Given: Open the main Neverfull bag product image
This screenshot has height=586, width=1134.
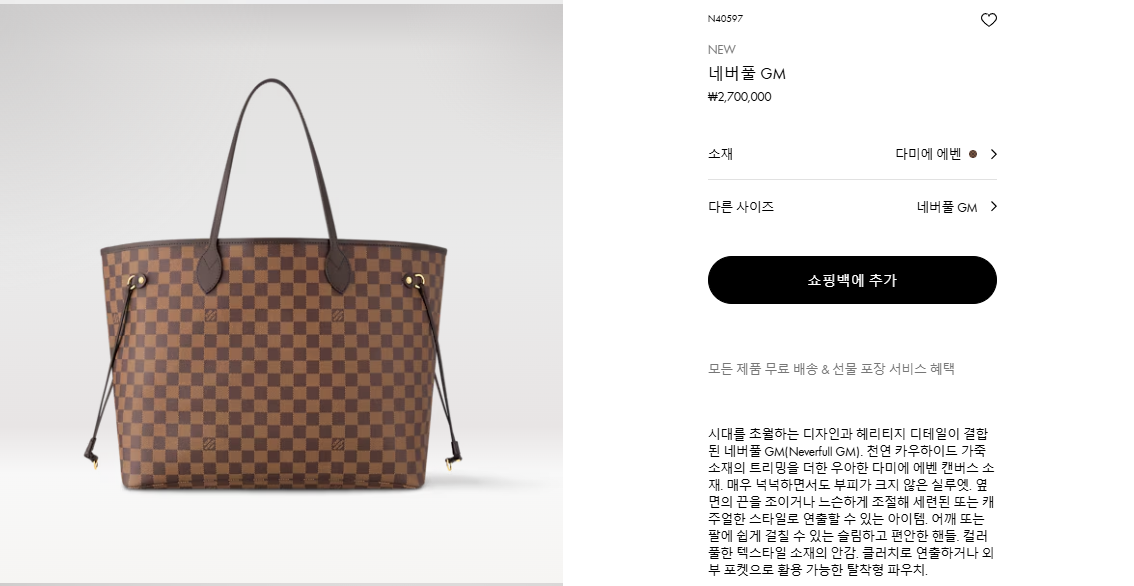Looking at the screenshot, I should tap(281, 292).
